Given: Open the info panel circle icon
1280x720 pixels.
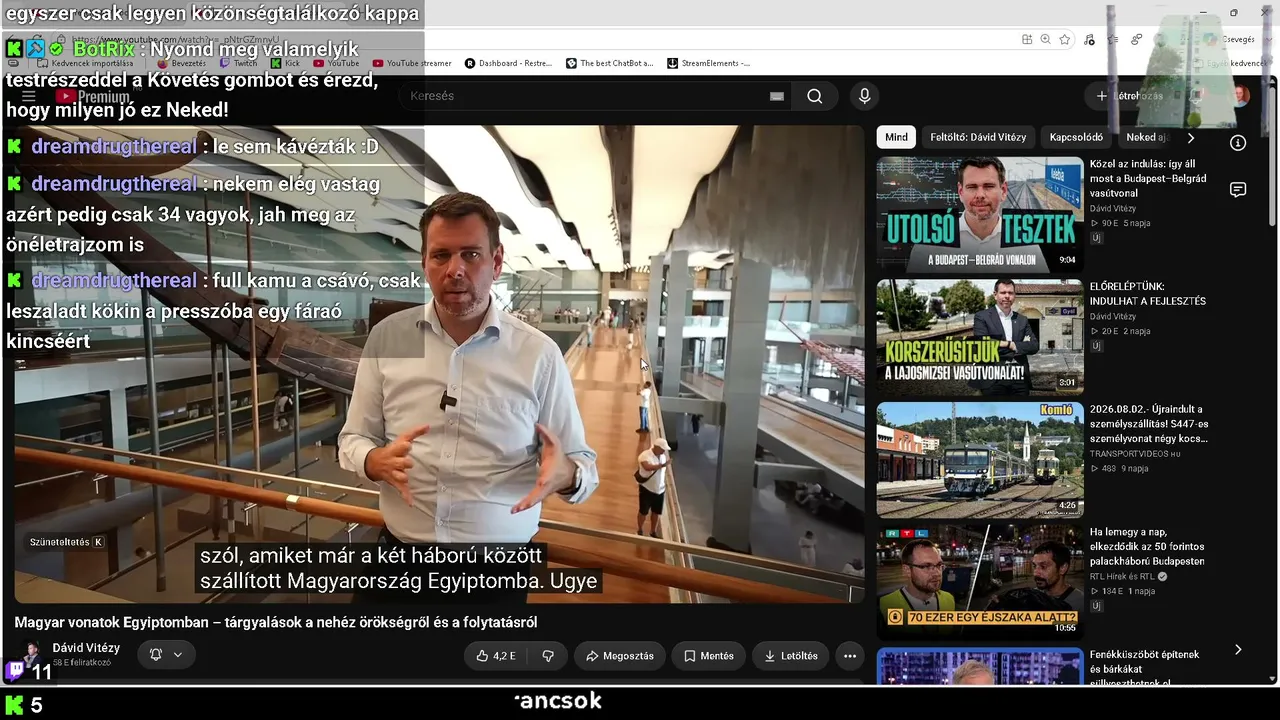Looking at the screenshot, I should click(1238, 143).
